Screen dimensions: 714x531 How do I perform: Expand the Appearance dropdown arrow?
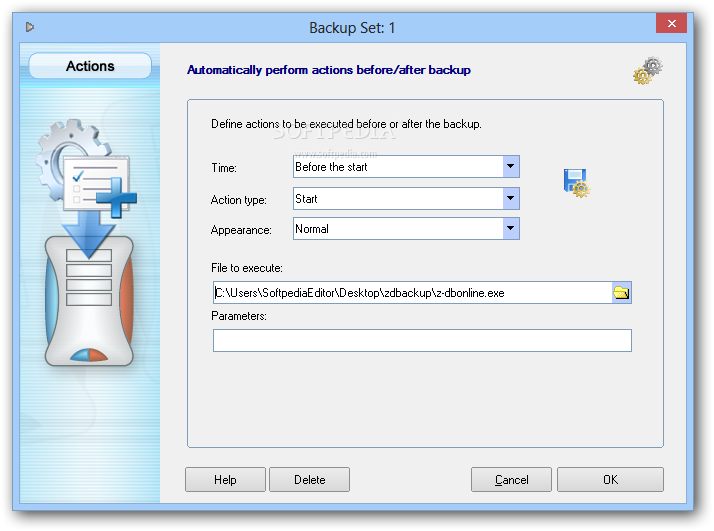tap(511, 228)
